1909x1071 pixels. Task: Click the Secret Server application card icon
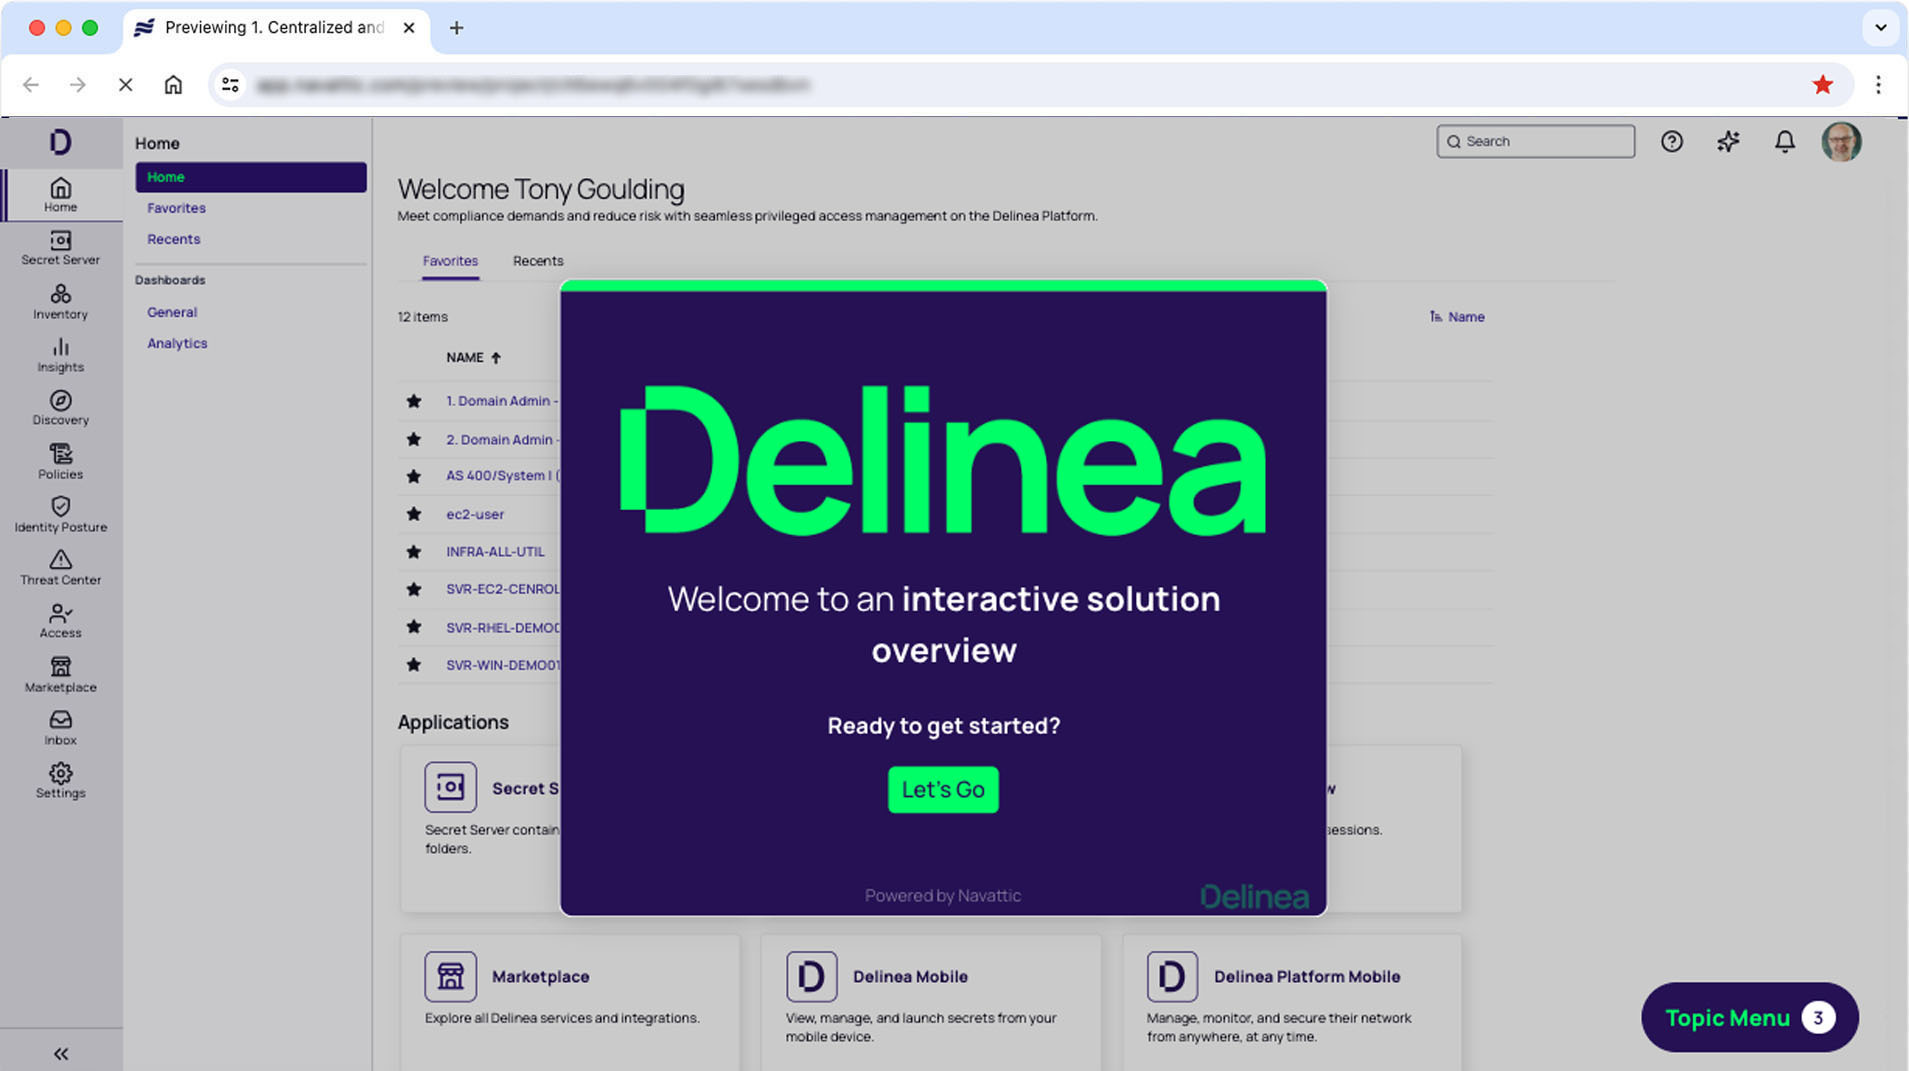[450, 787]
